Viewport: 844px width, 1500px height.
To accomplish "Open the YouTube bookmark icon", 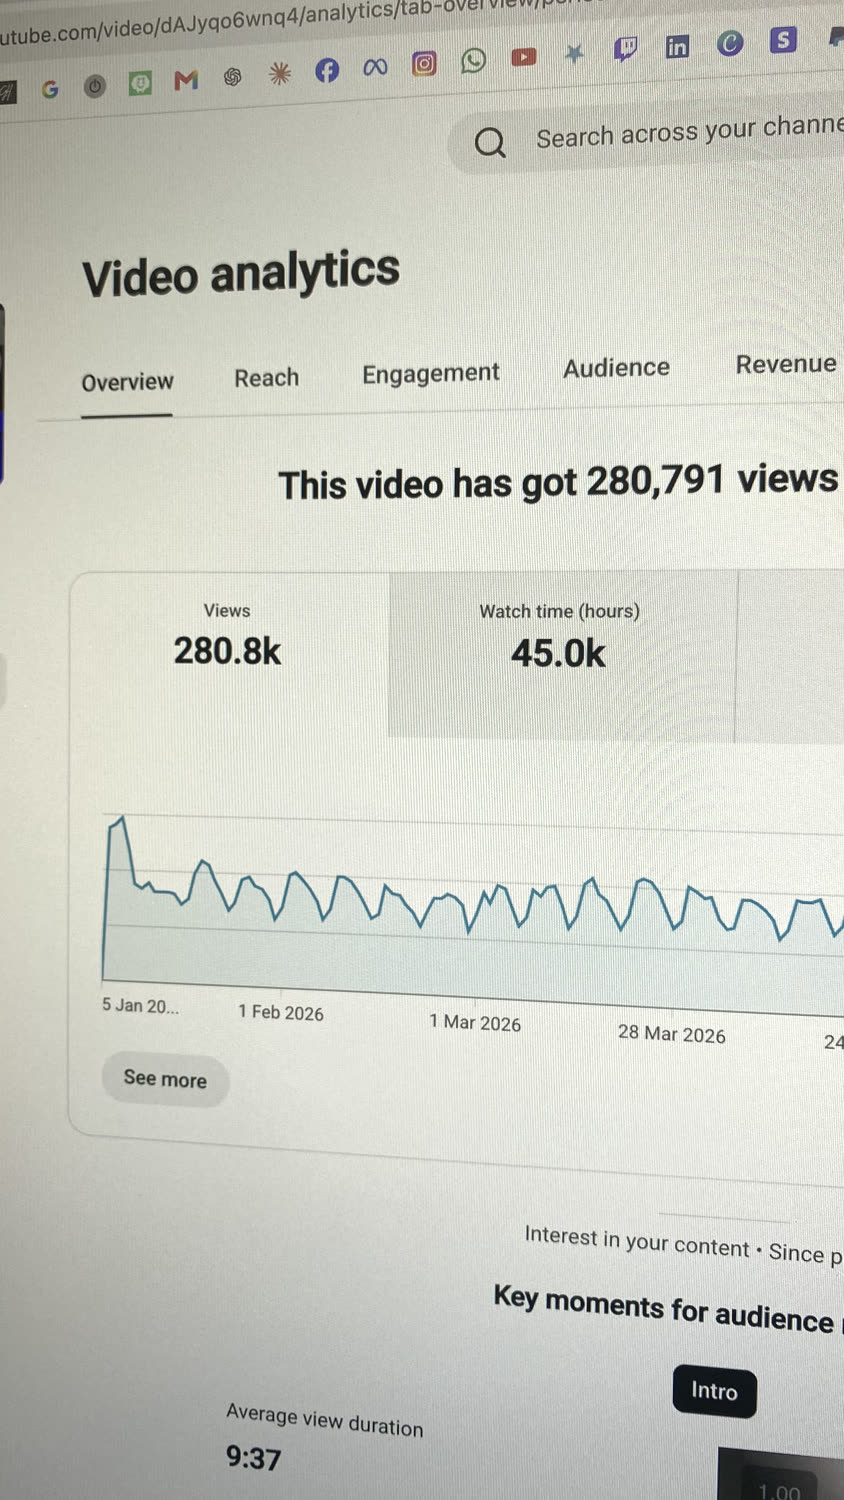I will (523, 57).
